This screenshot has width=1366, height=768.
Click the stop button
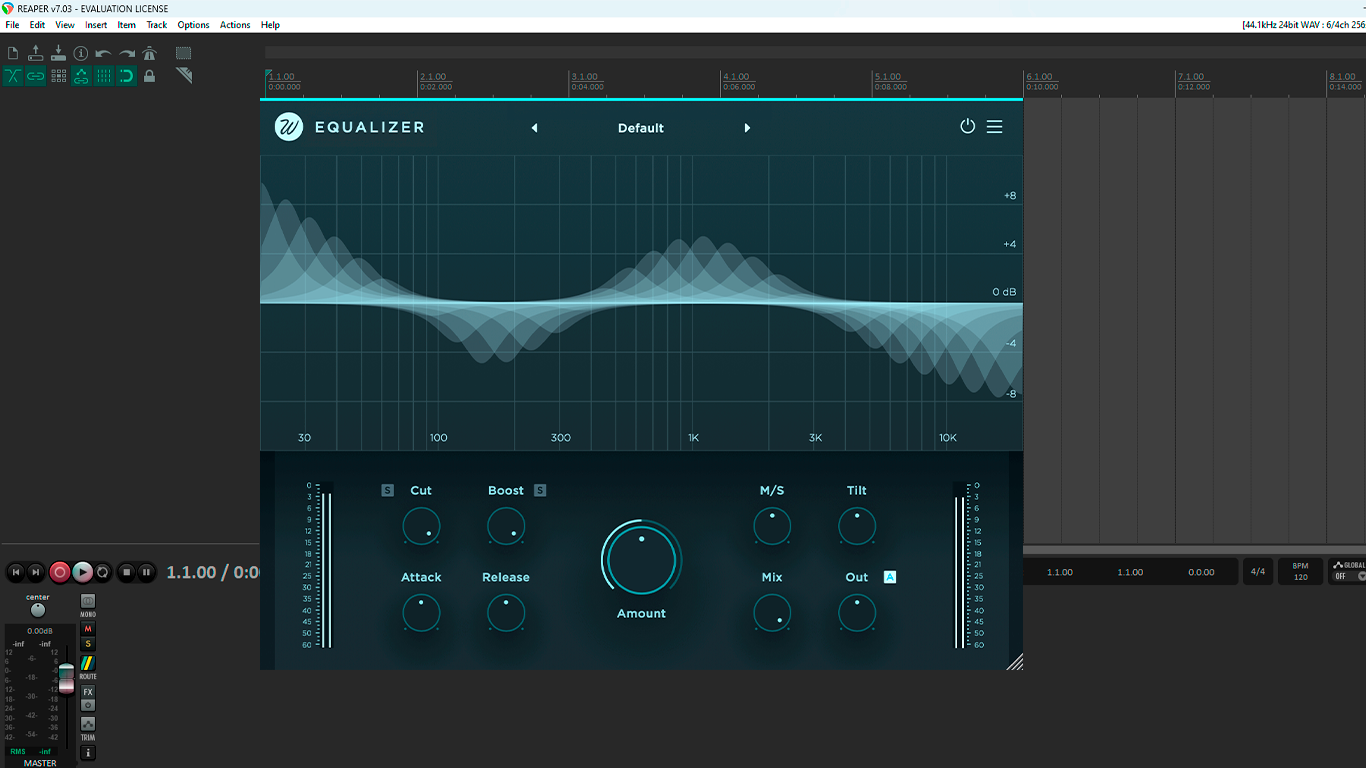click(126, 572)
